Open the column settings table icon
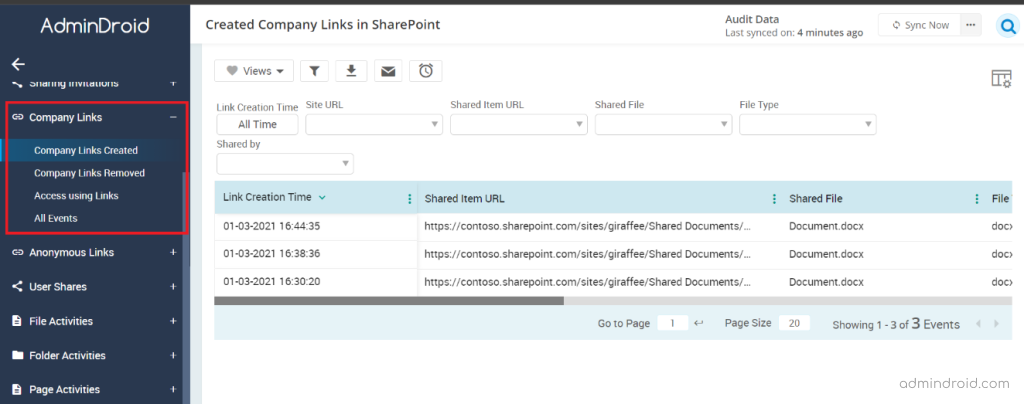 click(x=1001, y=78)
